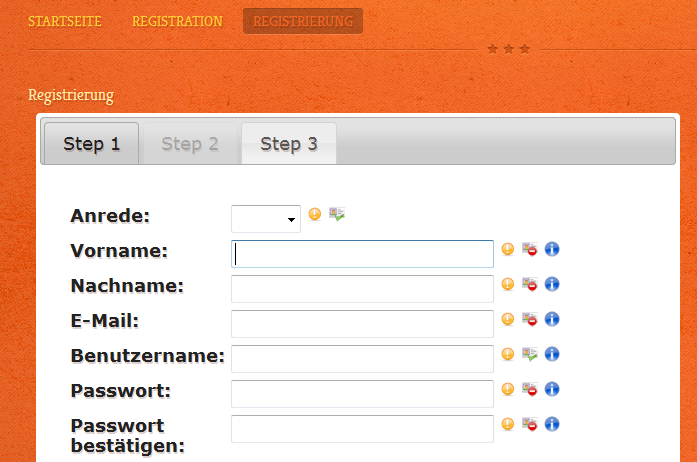
Task: Focus the Benutzername text field
Action: (x=362, y=359)
